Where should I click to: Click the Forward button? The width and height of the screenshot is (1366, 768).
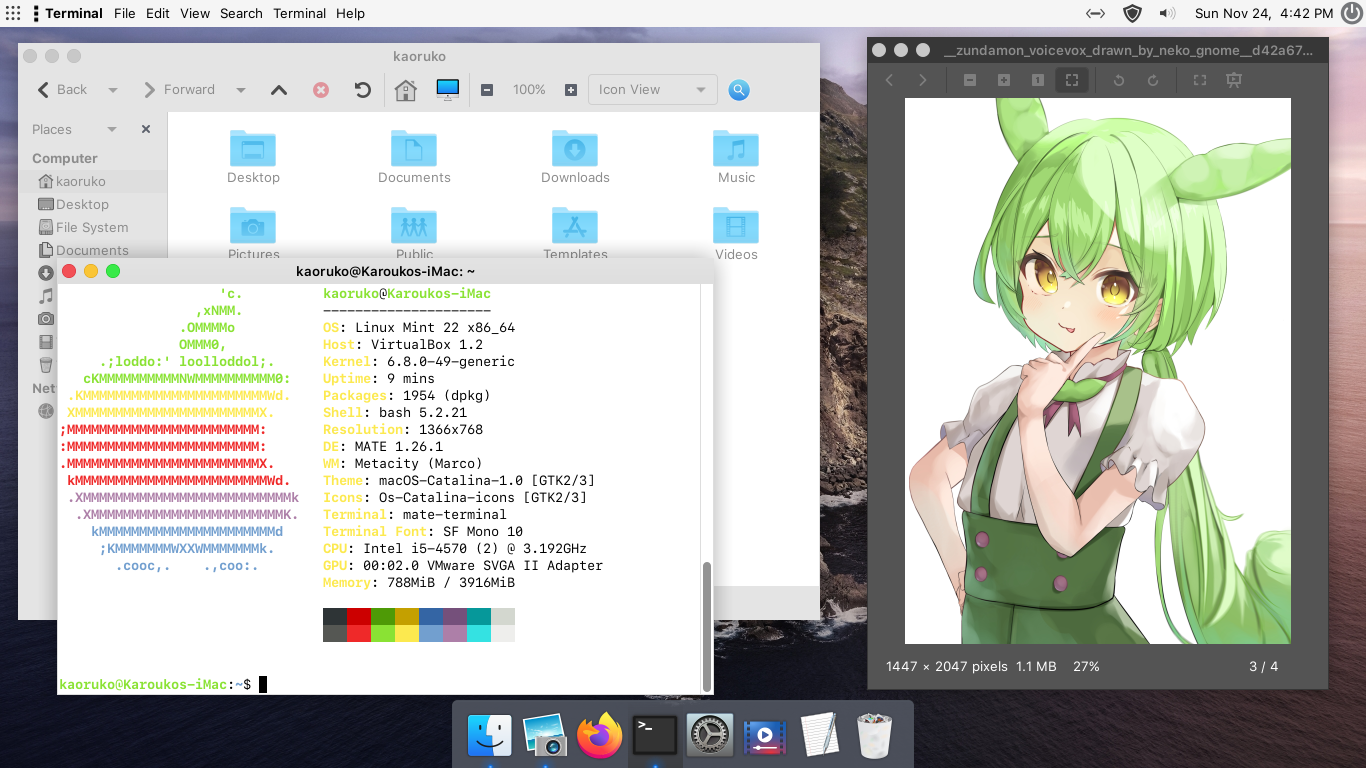179,90
